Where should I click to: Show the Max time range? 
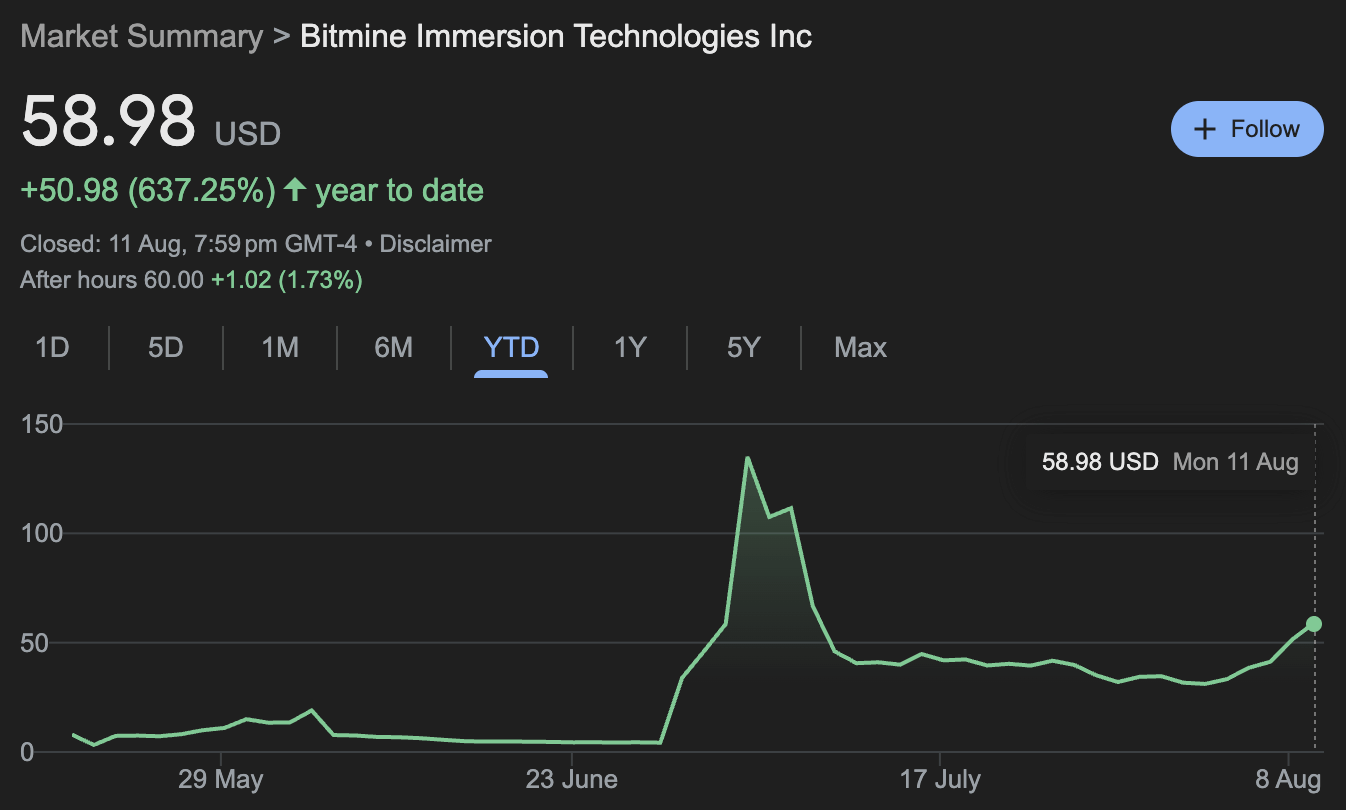pos(860,348)
